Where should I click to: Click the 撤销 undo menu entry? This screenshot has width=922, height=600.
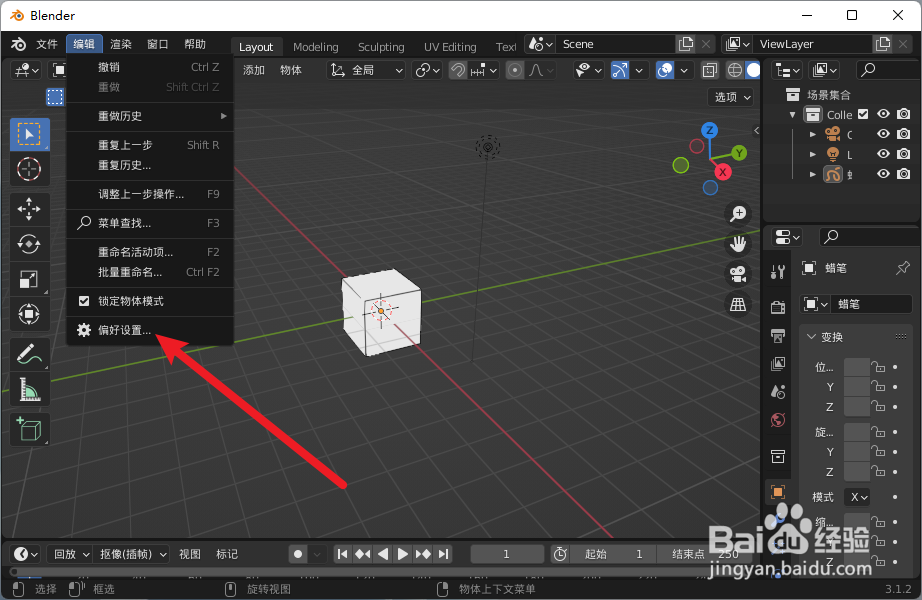[x=151, y=67]
